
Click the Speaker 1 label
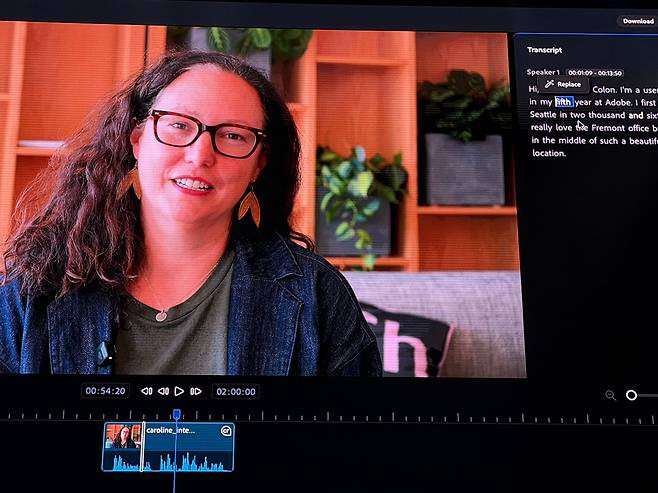(543, 72)
